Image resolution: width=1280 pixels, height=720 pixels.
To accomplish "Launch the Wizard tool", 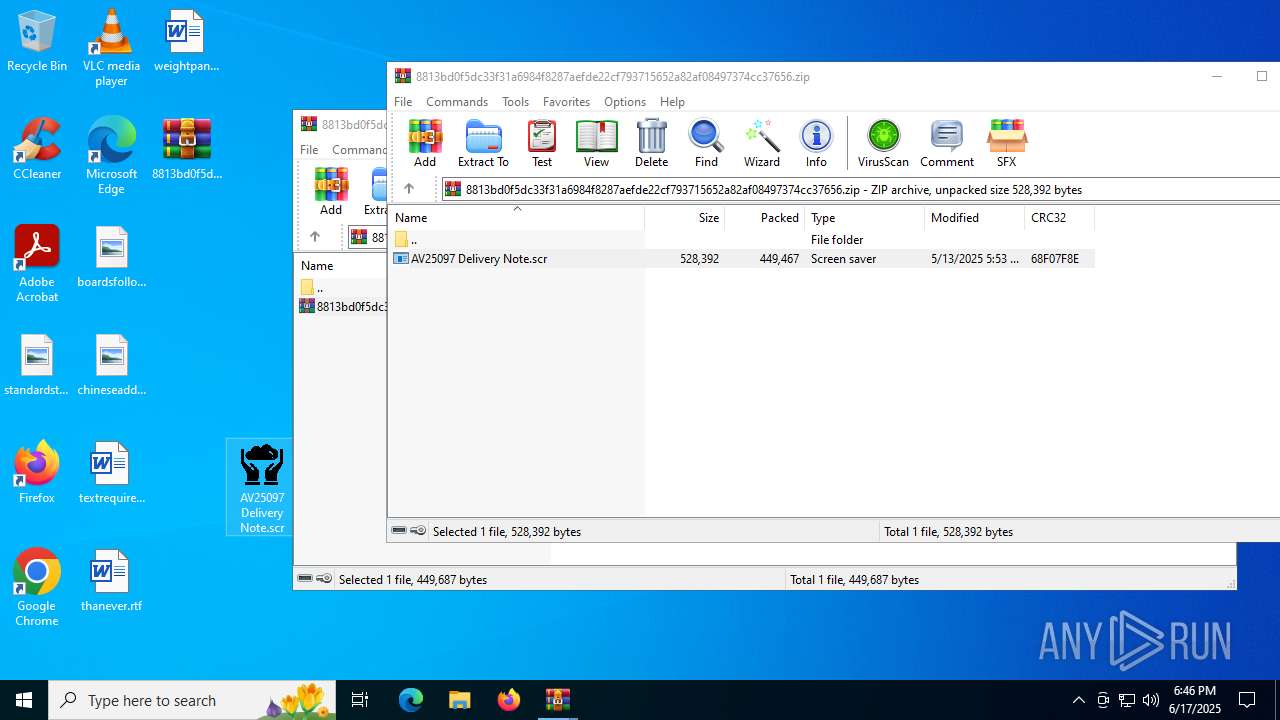I will click(761, 143).
